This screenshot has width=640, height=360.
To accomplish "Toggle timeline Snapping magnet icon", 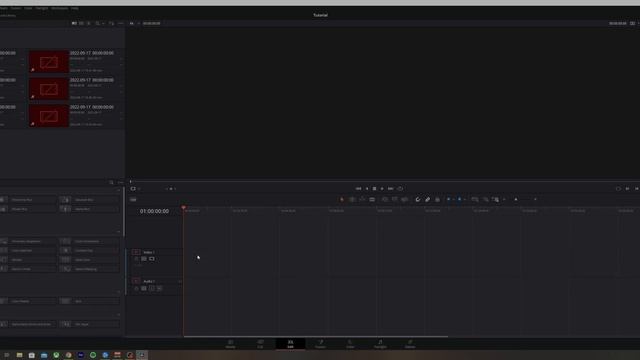I will coord(418,200).
